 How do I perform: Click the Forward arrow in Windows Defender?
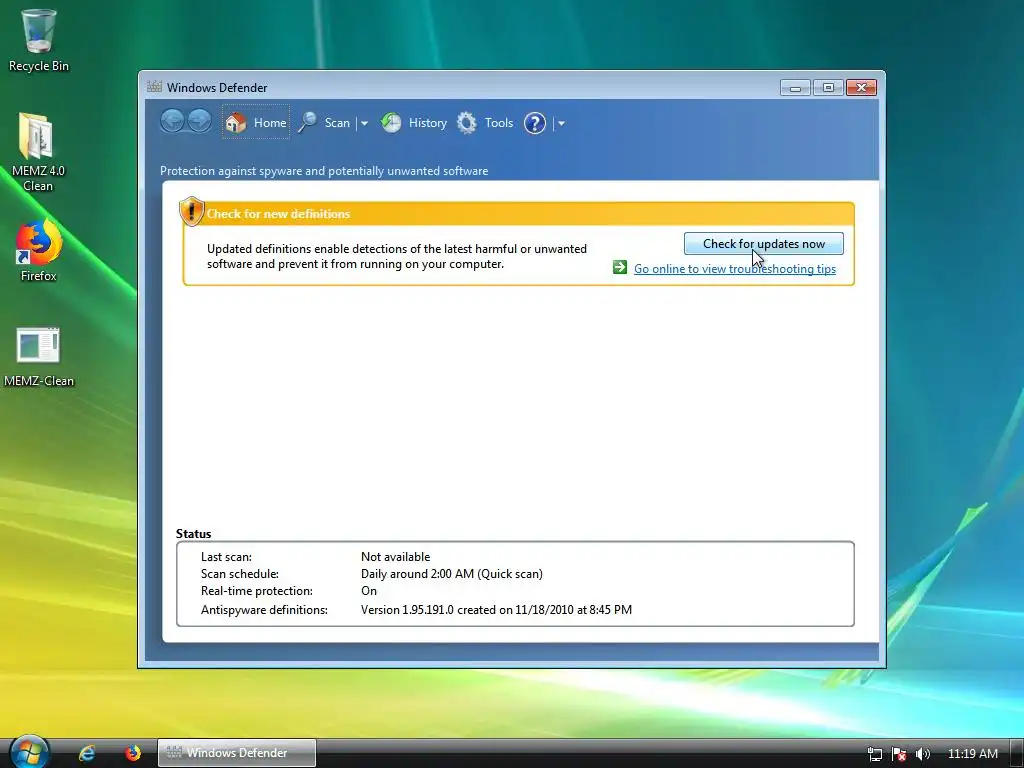[x=199, y=121]
